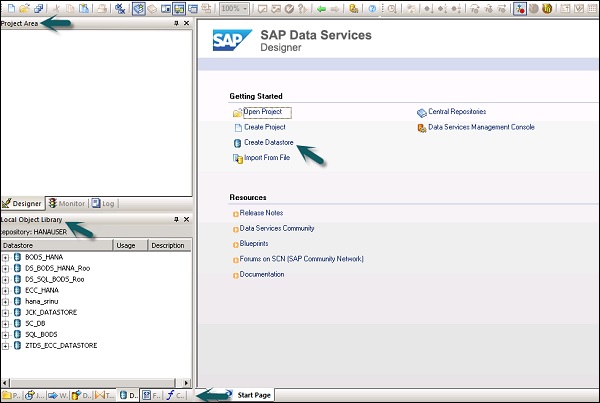Expand the ECC_HANA datastore node
Image resolution: width=600 pixels, height=403 pixels.
6,290
